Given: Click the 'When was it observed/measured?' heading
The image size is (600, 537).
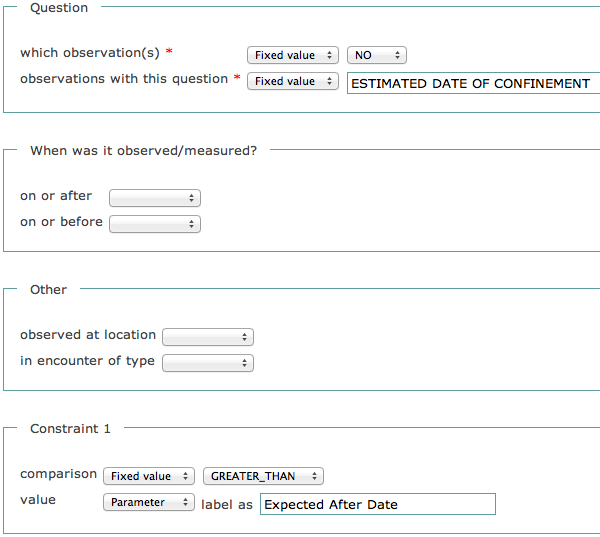Looking at the screenshot, I should [x=143, y=151].
